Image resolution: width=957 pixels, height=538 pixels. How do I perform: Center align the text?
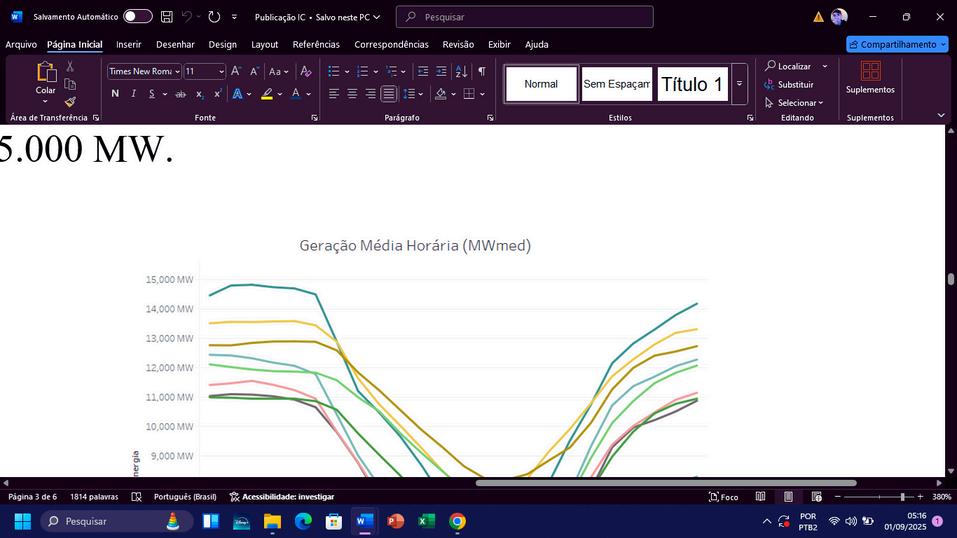point(352,93)
